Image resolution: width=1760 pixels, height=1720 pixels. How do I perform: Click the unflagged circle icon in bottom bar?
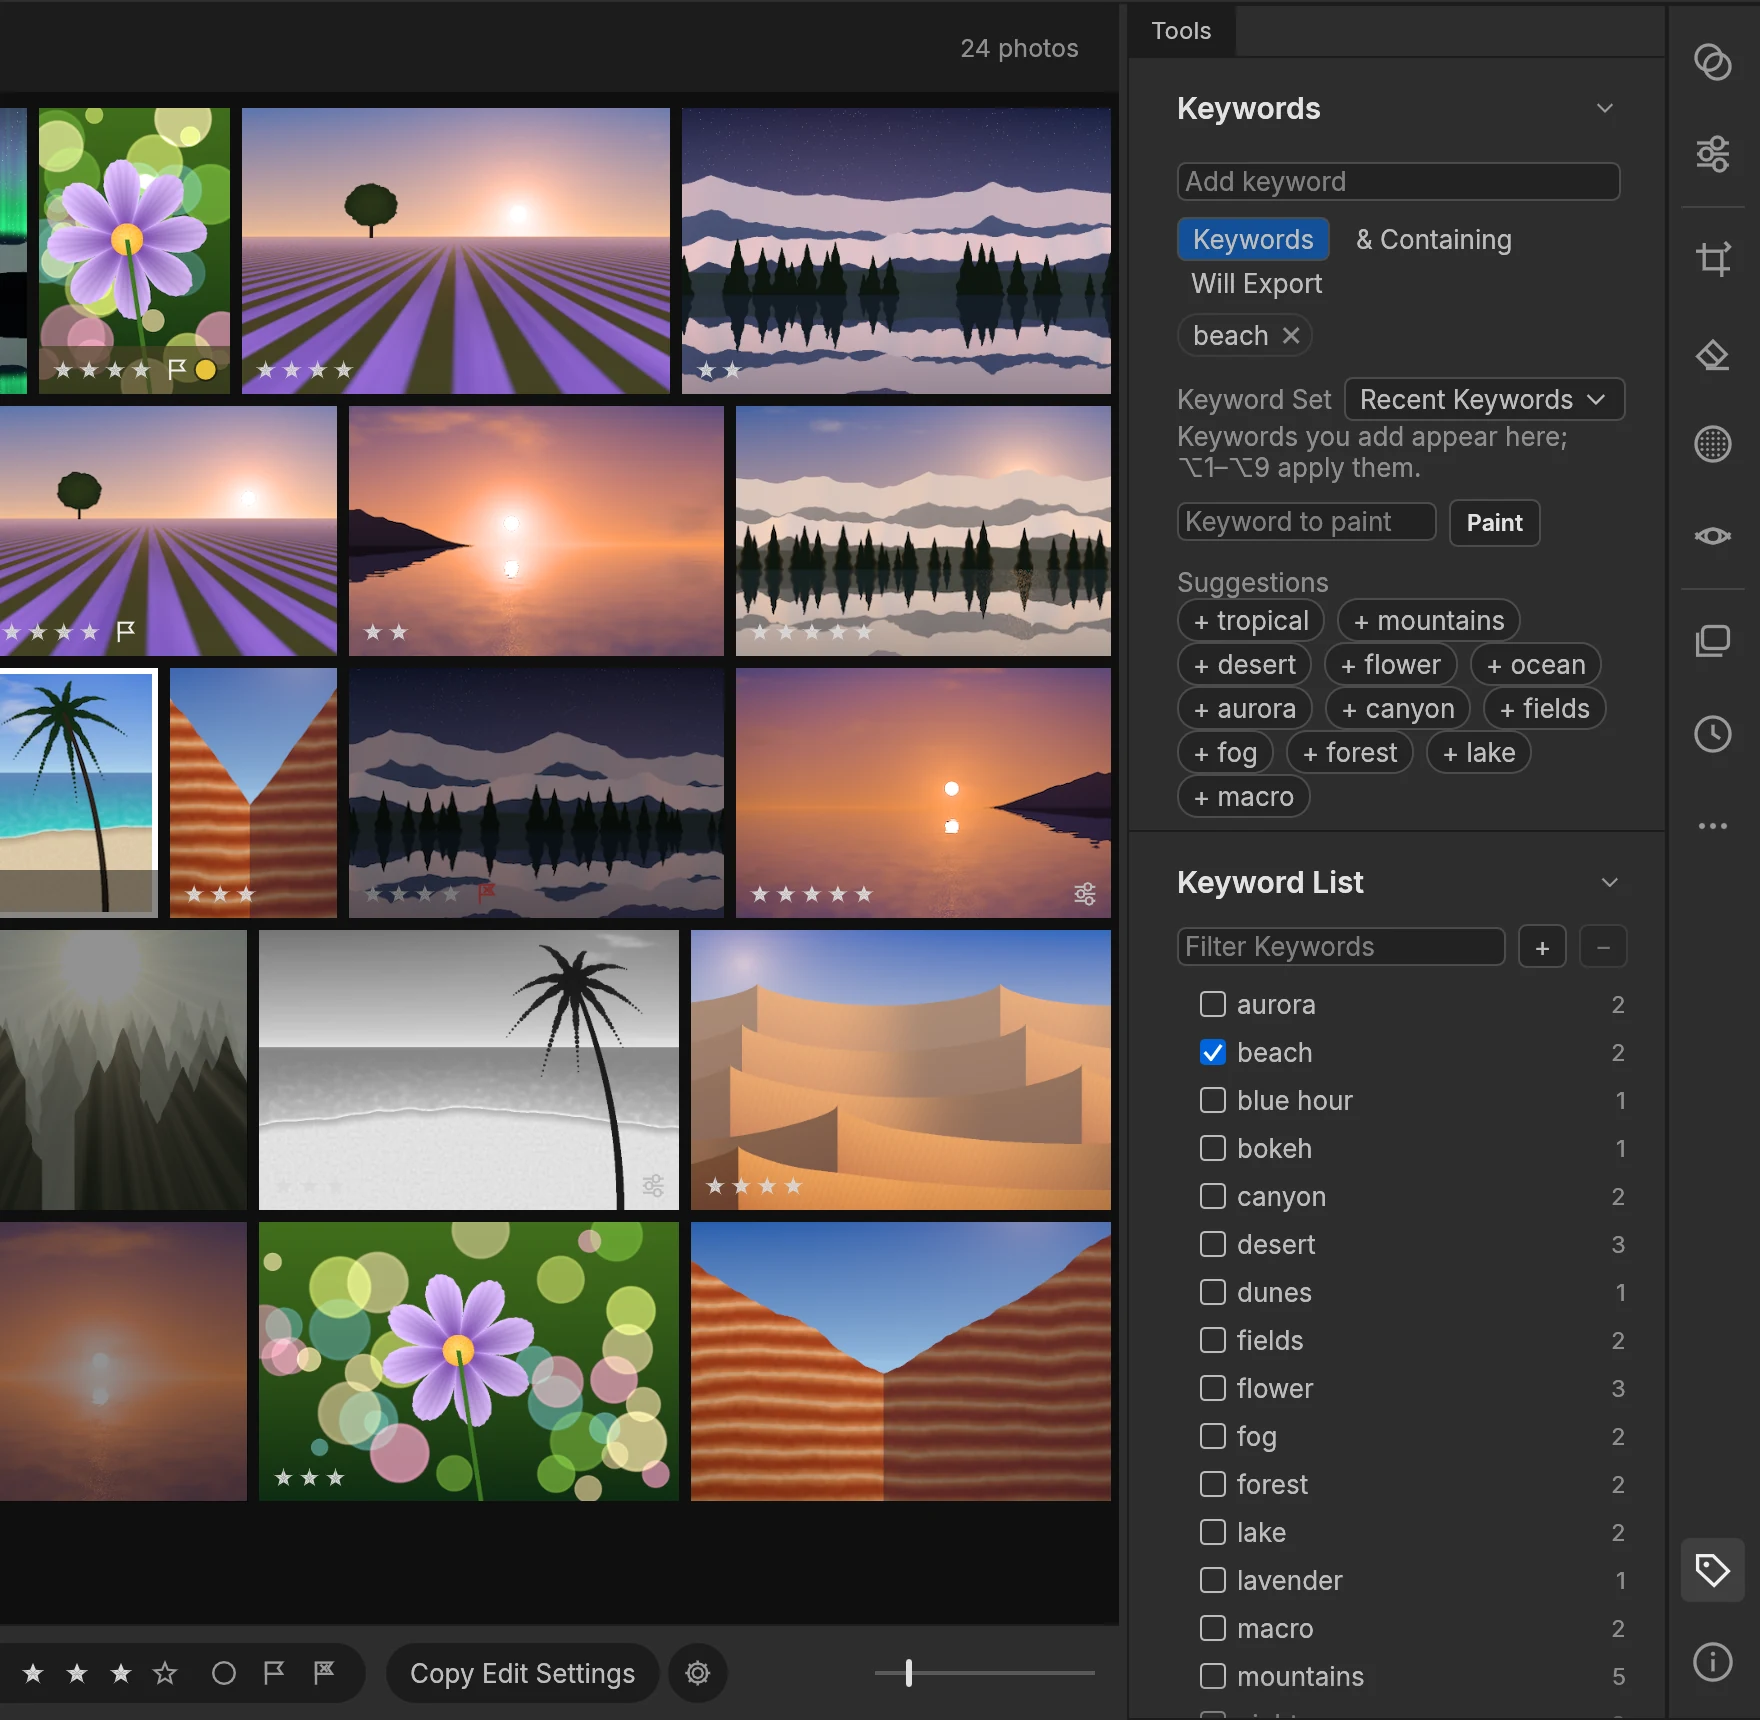coord(224,1673)
